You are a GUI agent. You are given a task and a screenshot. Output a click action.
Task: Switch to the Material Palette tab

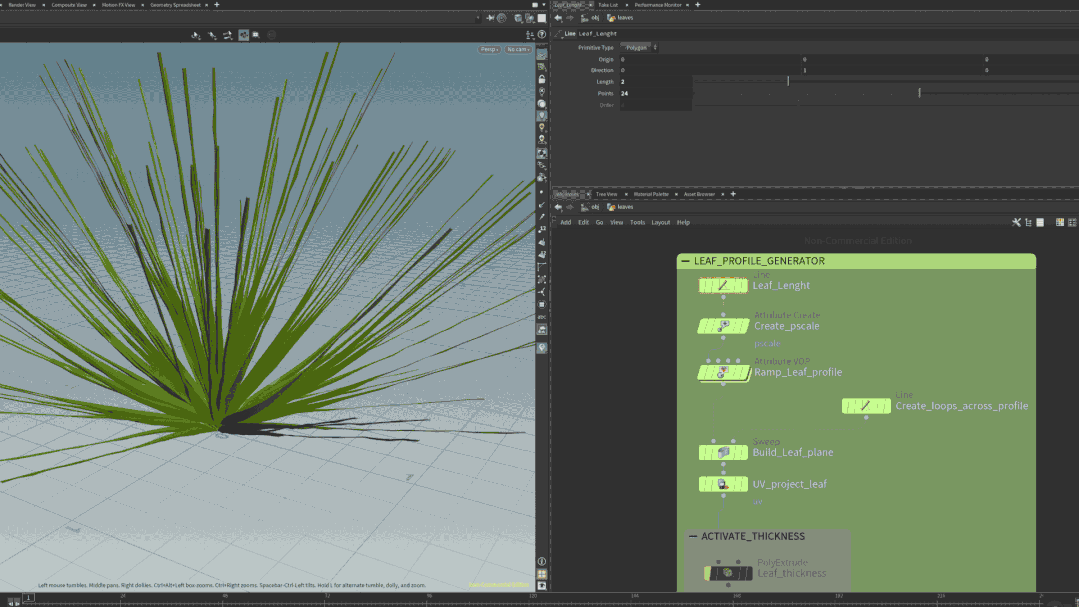(x=651, y=193)
